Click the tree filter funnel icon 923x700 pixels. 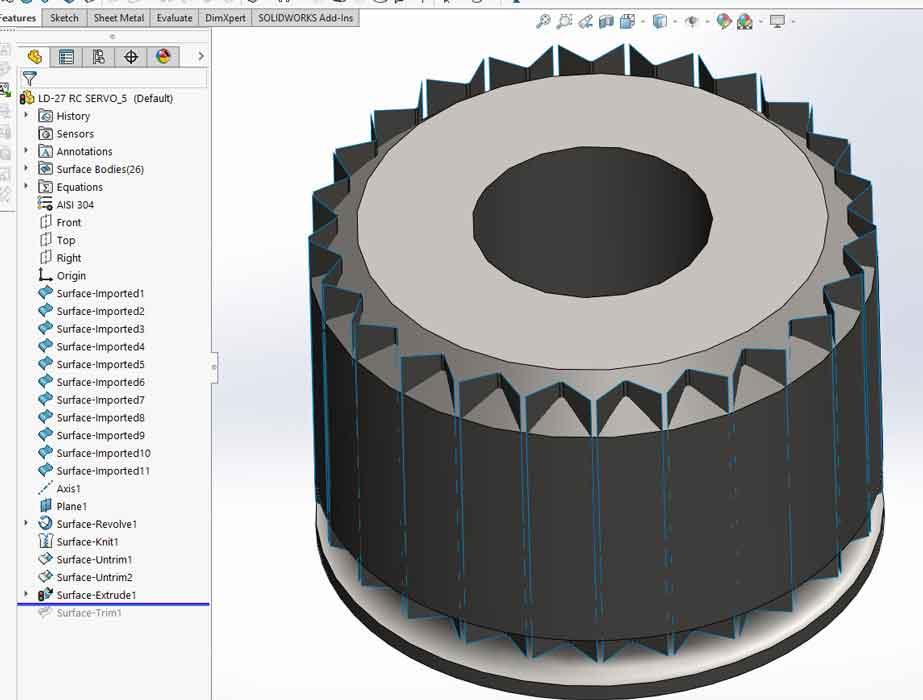click(29, 78)
